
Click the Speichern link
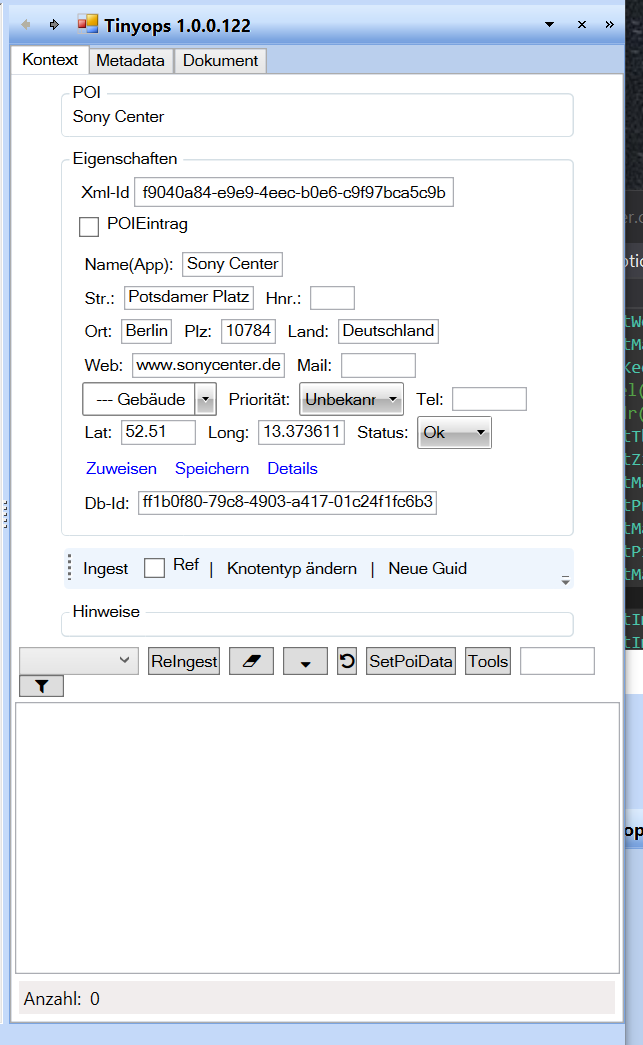(212, 469)
